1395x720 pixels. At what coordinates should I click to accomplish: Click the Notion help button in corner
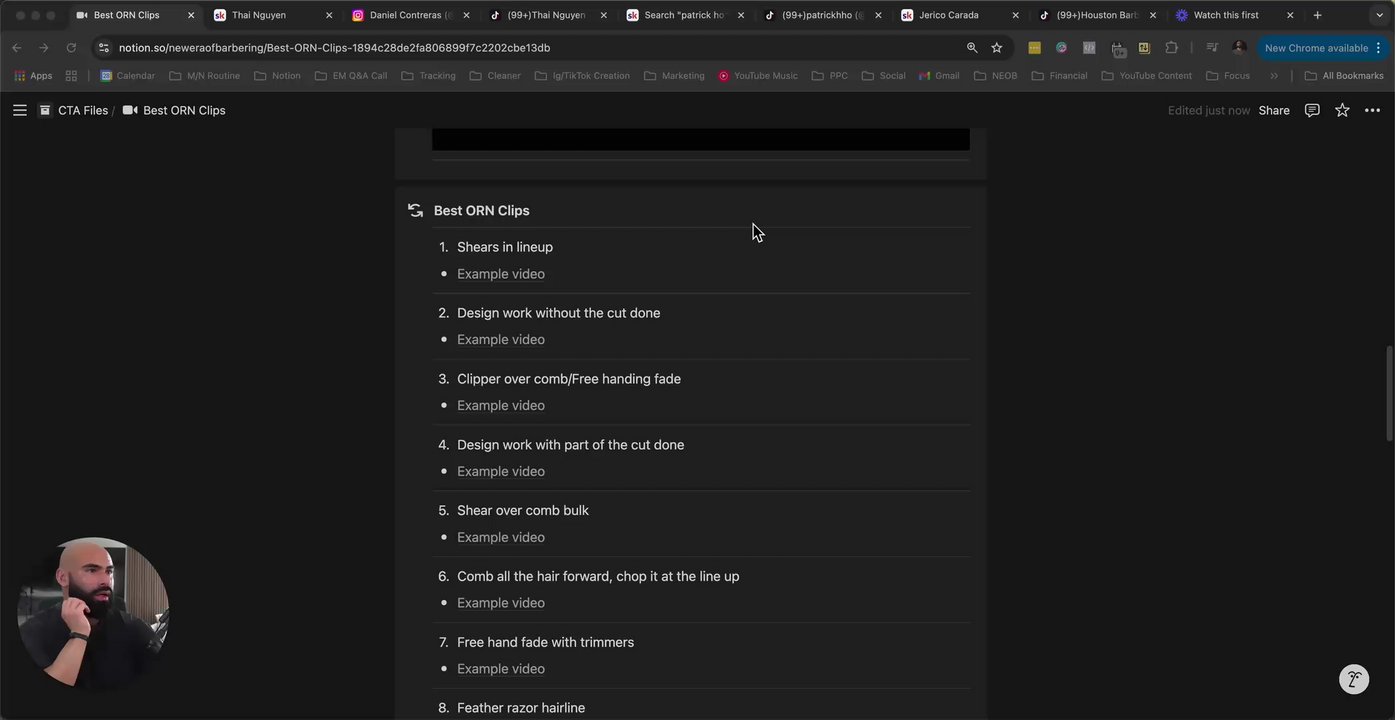coord(1354,679)
